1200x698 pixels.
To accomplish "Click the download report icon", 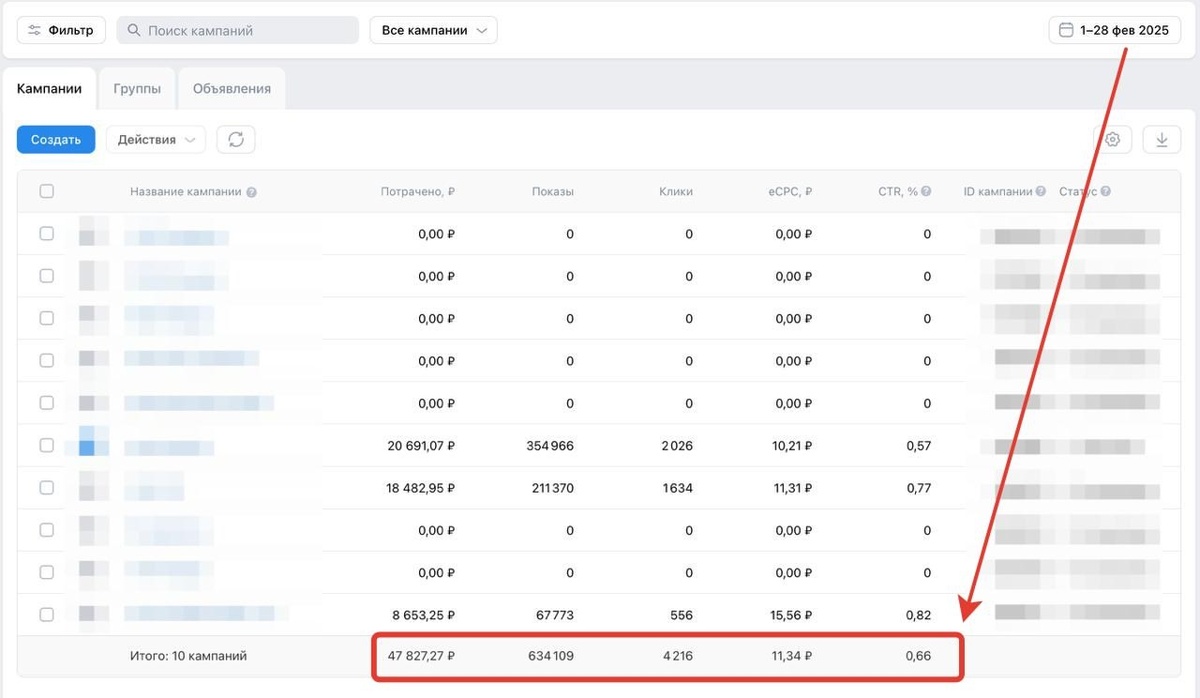I will pos(1162,140).
